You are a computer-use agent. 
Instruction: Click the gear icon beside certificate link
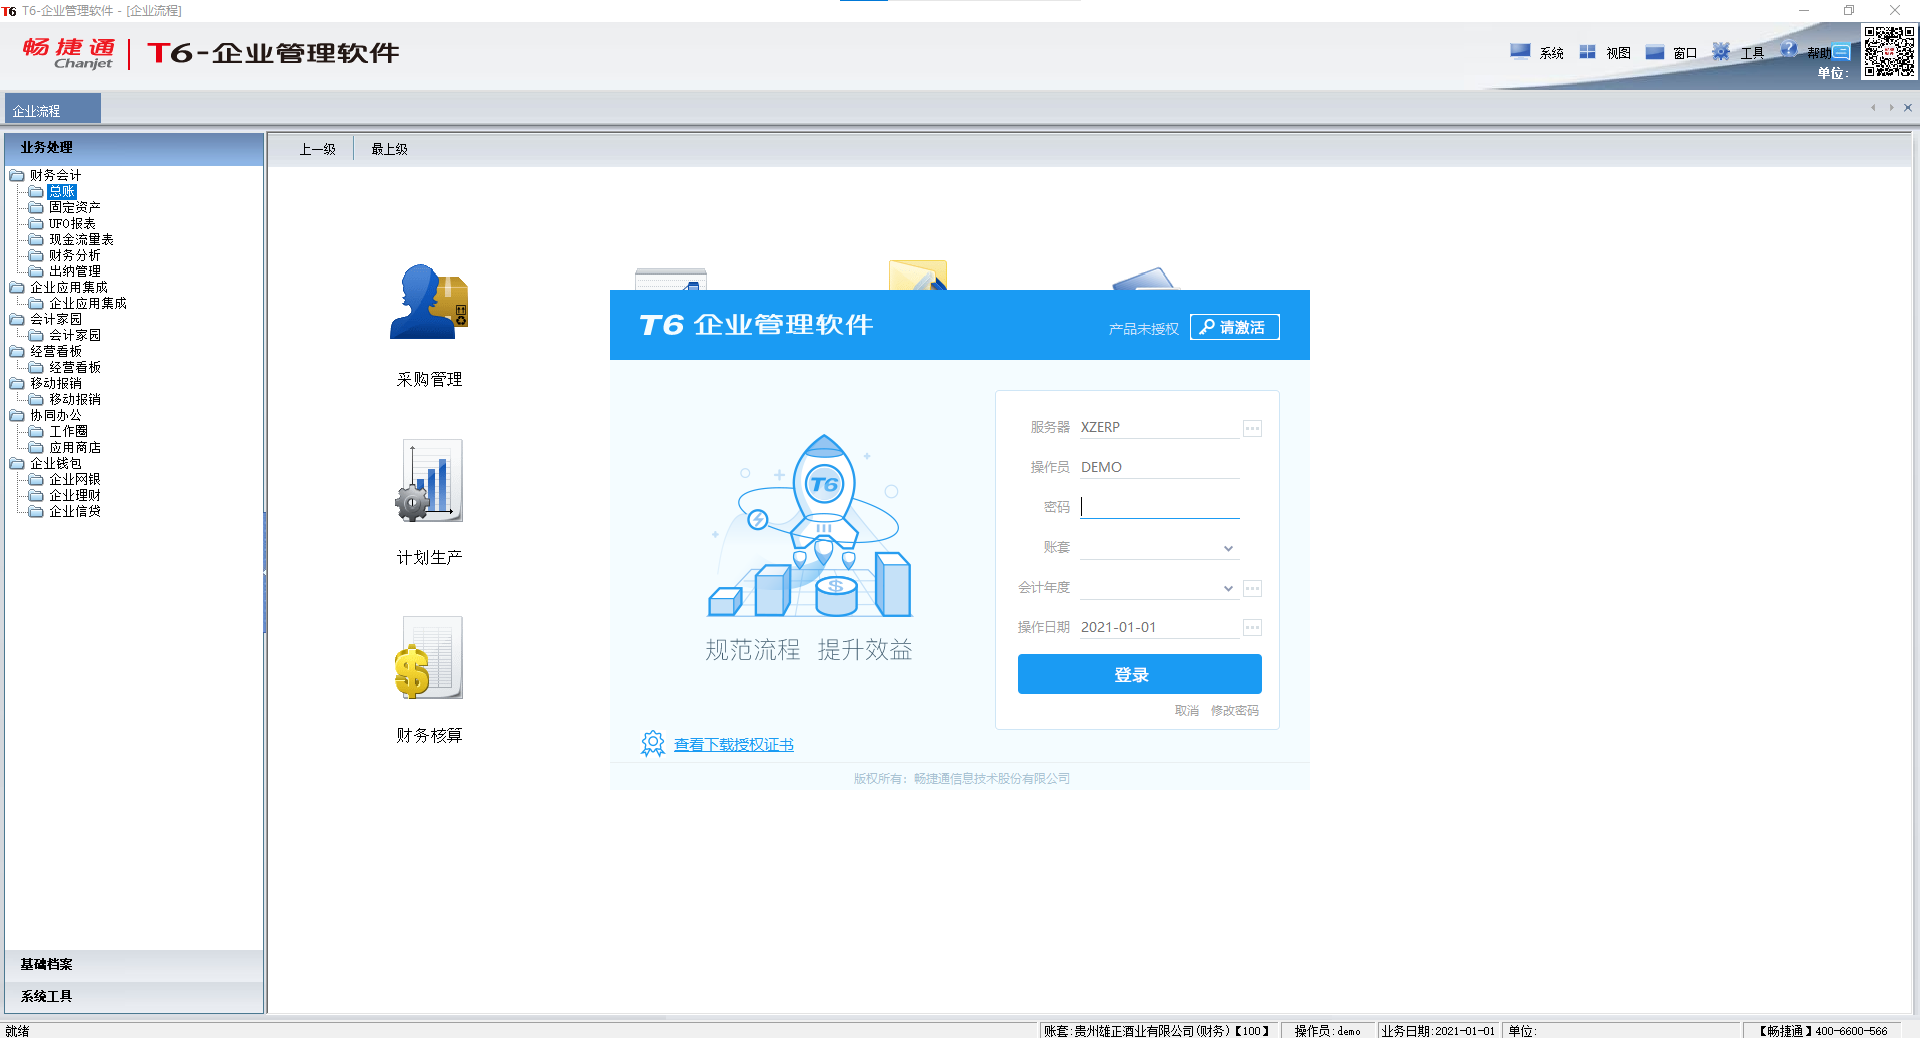click(x=653, y=743)
